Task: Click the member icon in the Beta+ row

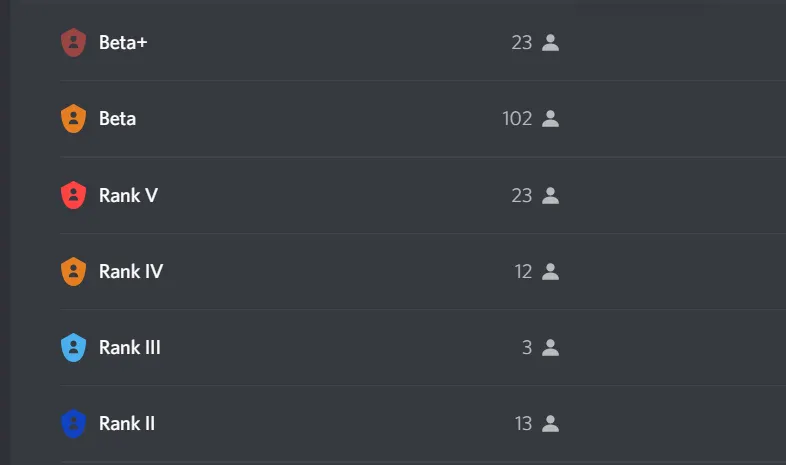Action: click(550, 43)
